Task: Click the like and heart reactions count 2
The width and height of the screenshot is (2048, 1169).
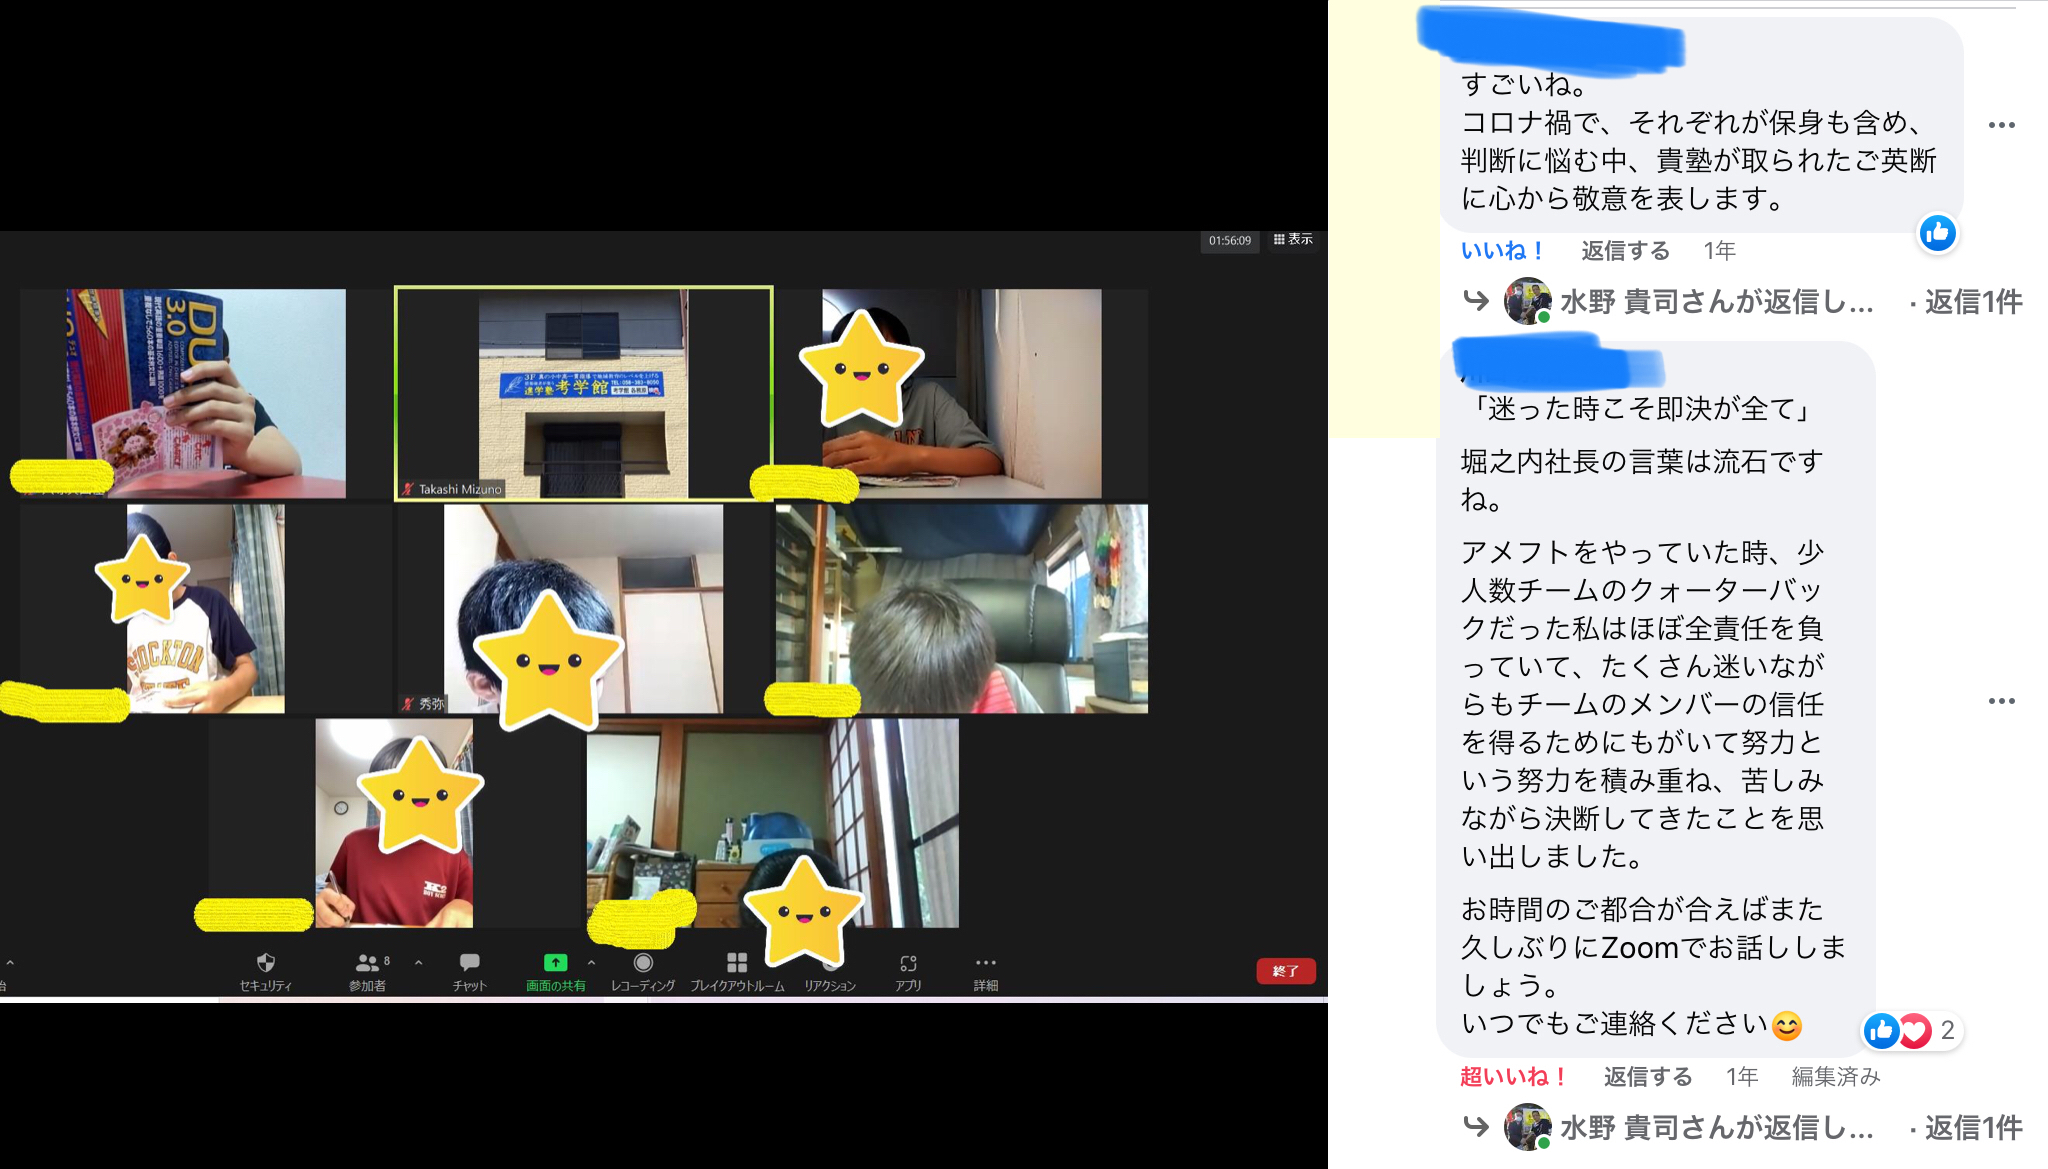Action: pyautogui.click(x=1911, y=1030)
